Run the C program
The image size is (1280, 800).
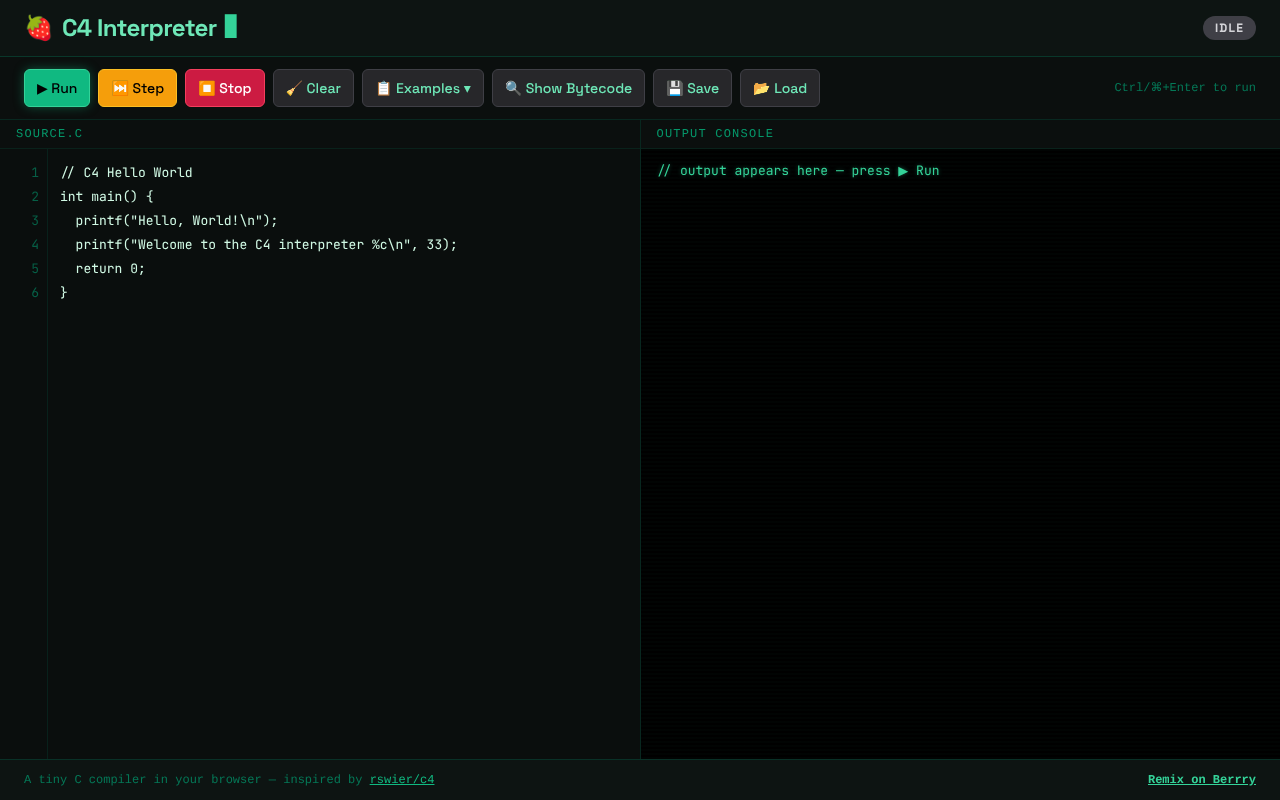point(57,88)
